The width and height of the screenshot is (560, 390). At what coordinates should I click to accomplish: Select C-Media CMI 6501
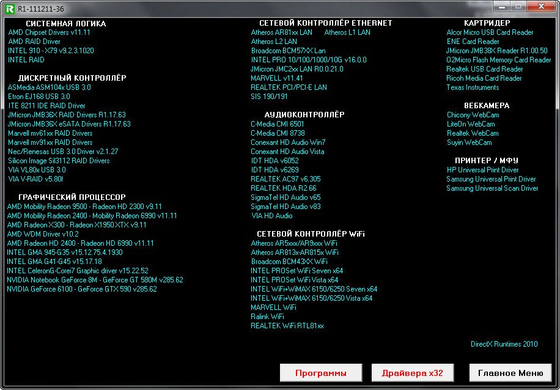point(277,124)
